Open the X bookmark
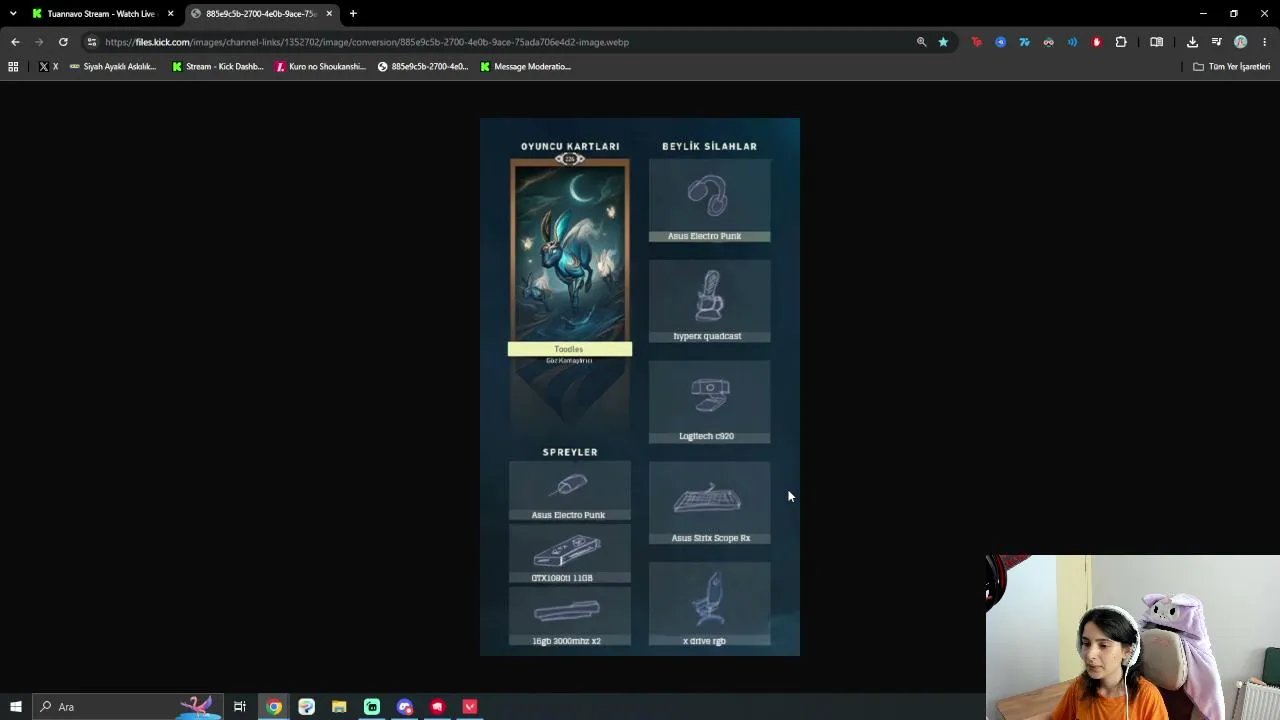1280x720 pixels. coord(48,67)
